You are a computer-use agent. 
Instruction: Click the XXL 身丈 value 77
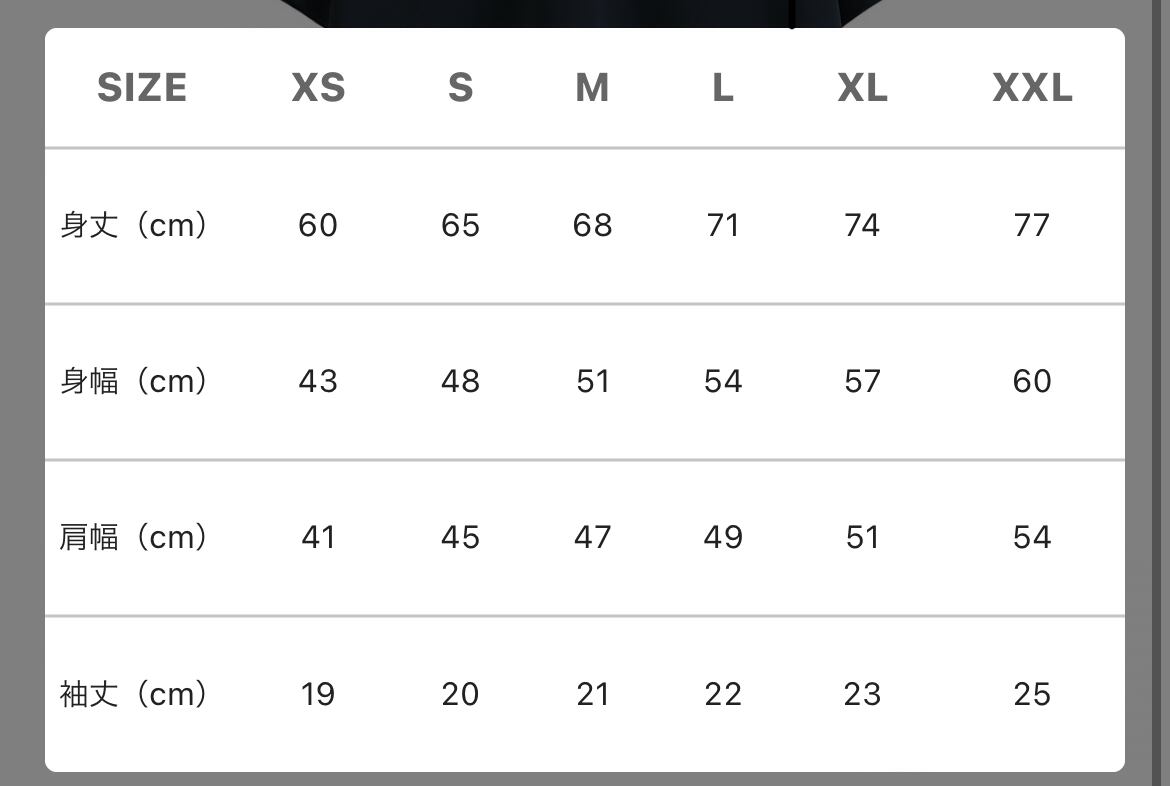coord(1032,225)
